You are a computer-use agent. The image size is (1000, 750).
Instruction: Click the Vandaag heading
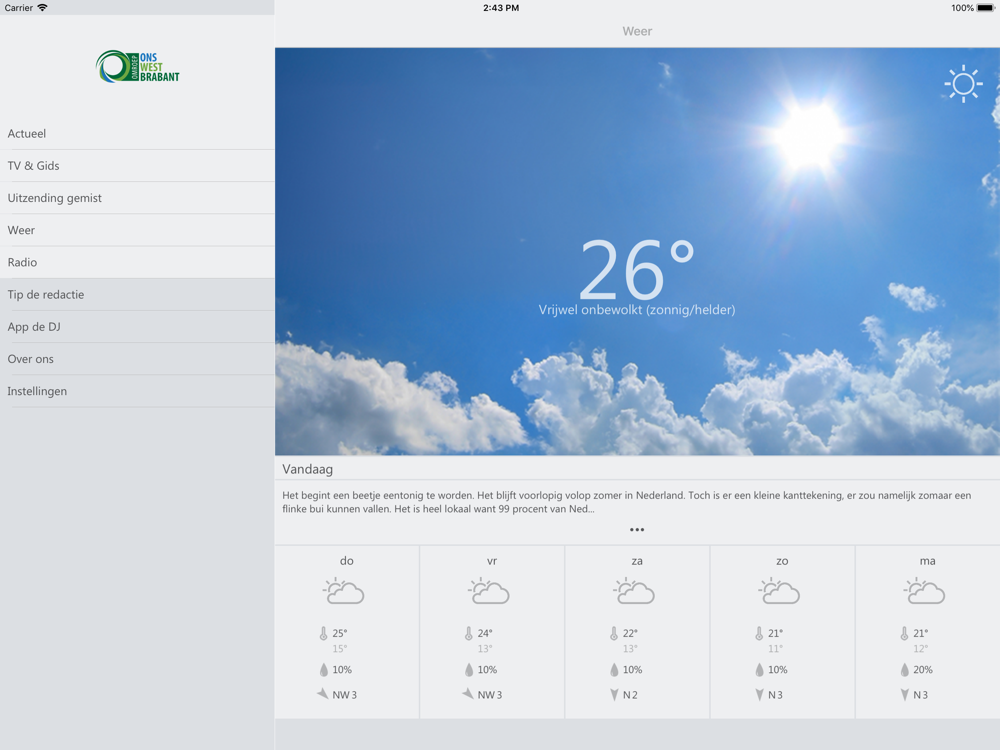click(307, 469)
